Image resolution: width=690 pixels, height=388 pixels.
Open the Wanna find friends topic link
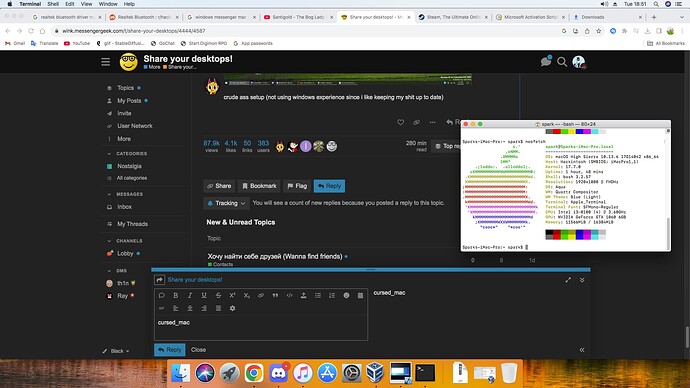tap(275, 256)
